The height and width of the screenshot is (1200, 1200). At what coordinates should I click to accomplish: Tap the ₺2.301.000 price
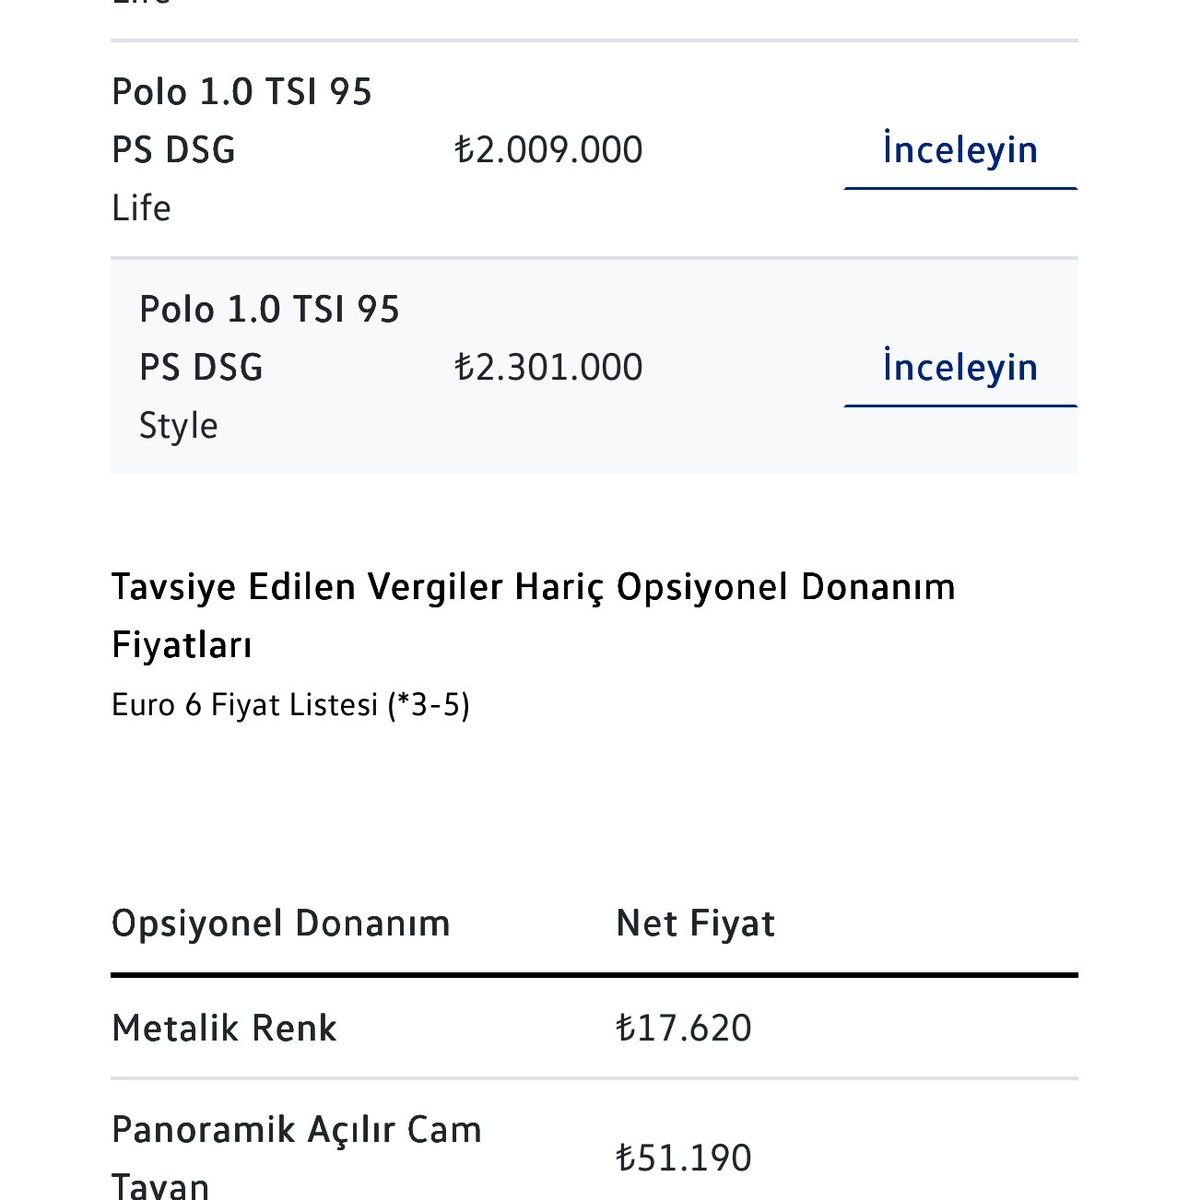click(549, 367)
